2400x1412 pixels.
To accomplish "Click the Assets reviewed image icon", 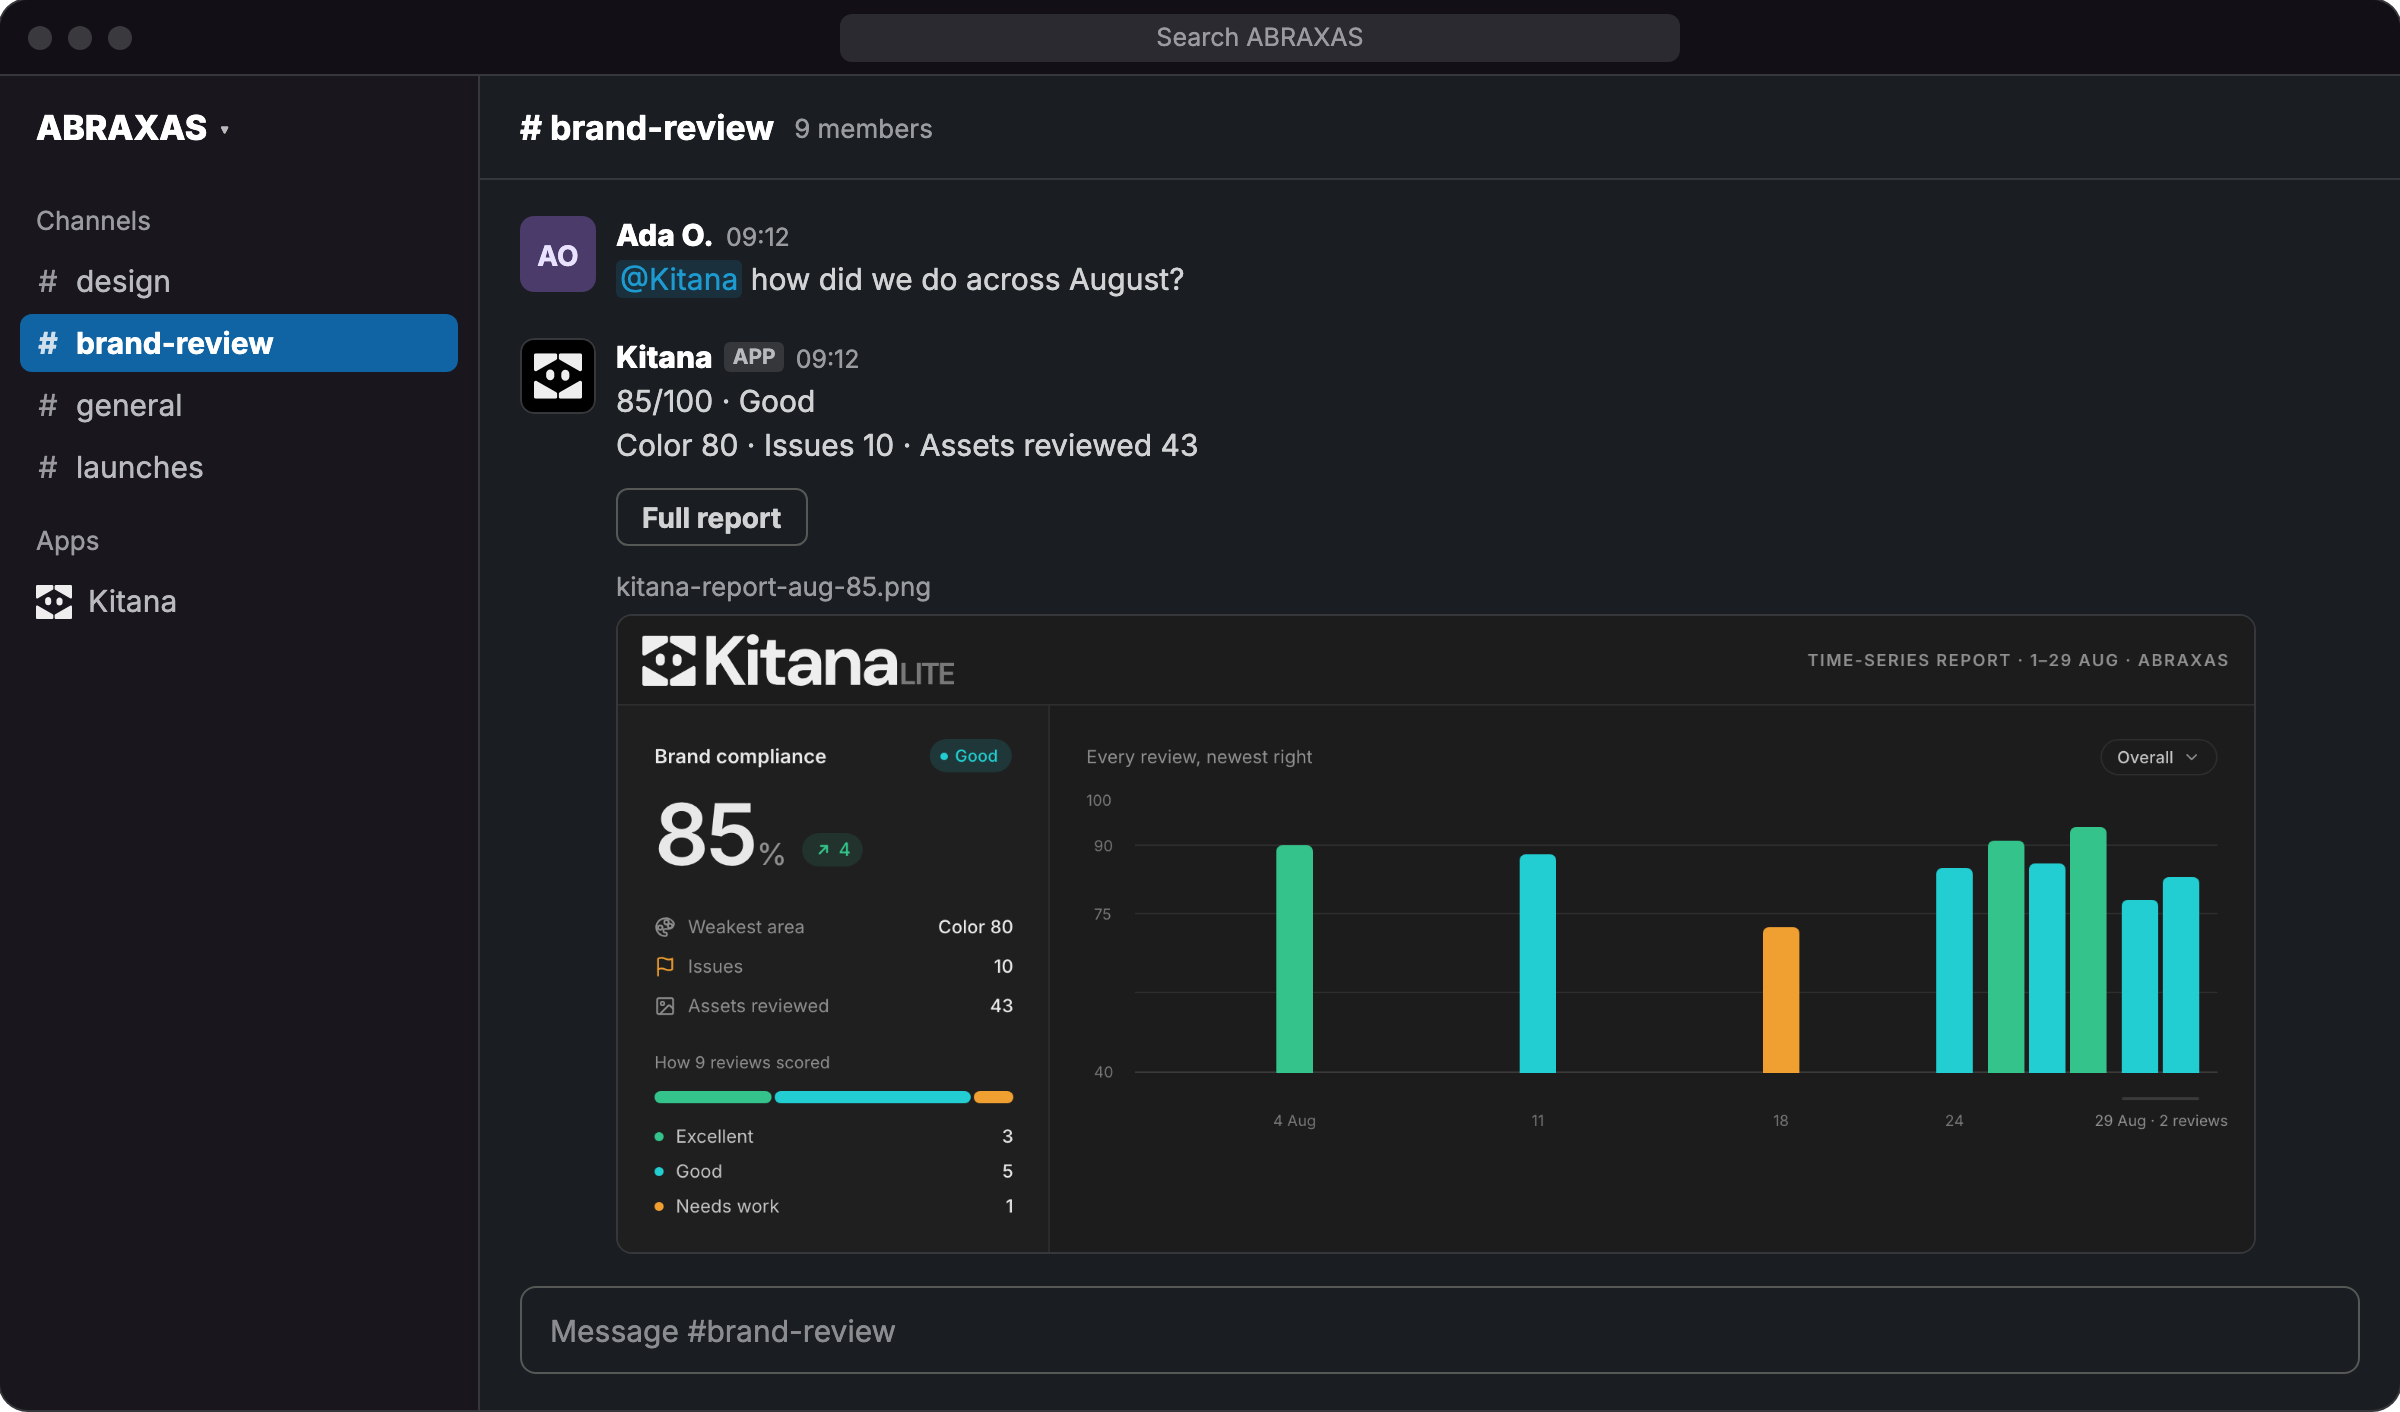I will point(665,1006).
